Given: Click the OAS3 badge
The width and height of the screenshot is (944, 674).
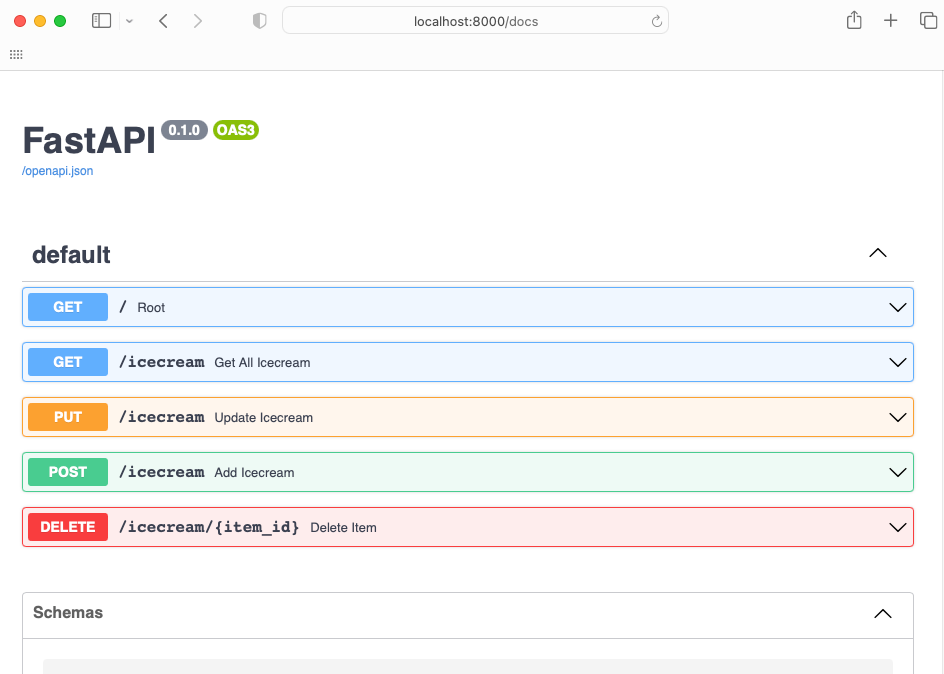Looking at the screenshot, I should (x=236, y=130).
